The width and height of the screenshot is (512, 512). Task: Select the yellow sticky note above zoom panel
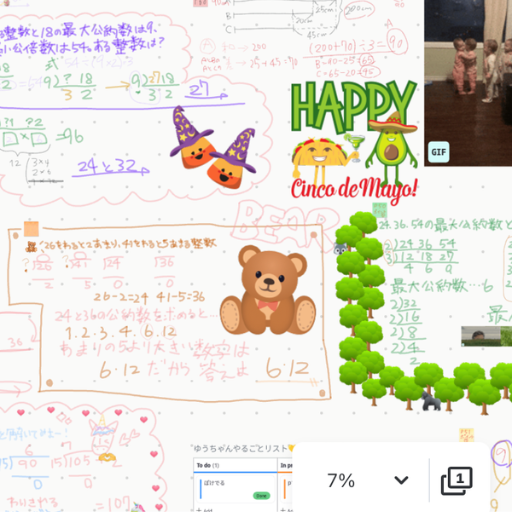pyautogui.click(x=466, y=436)
